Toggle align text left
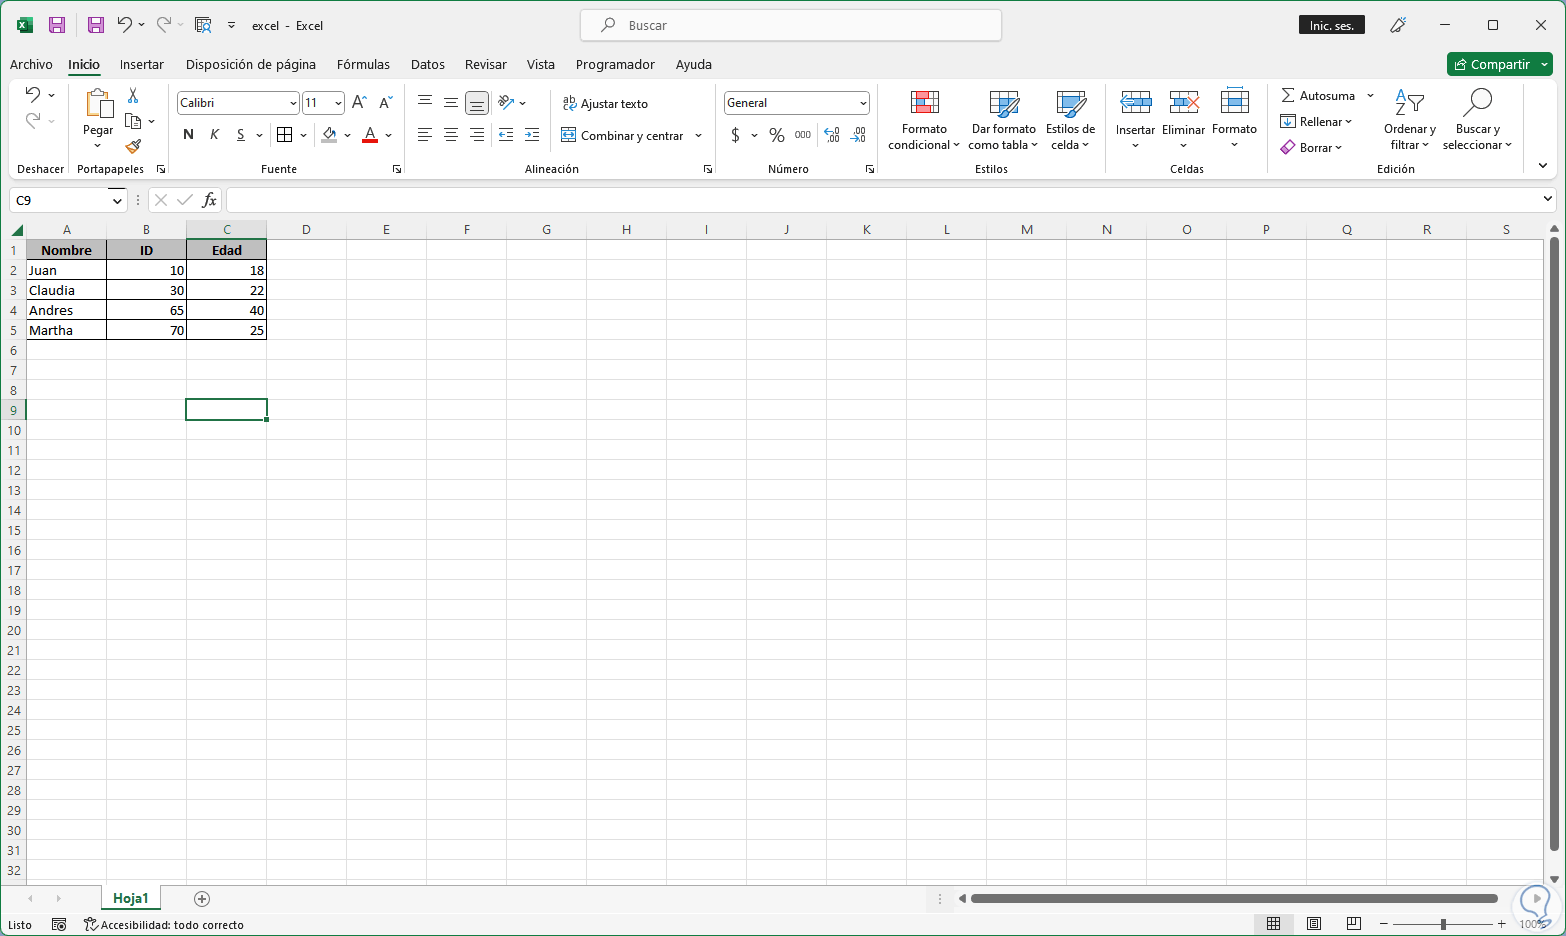The height and width of the screenshot is (936, 1566). point(425,135)
